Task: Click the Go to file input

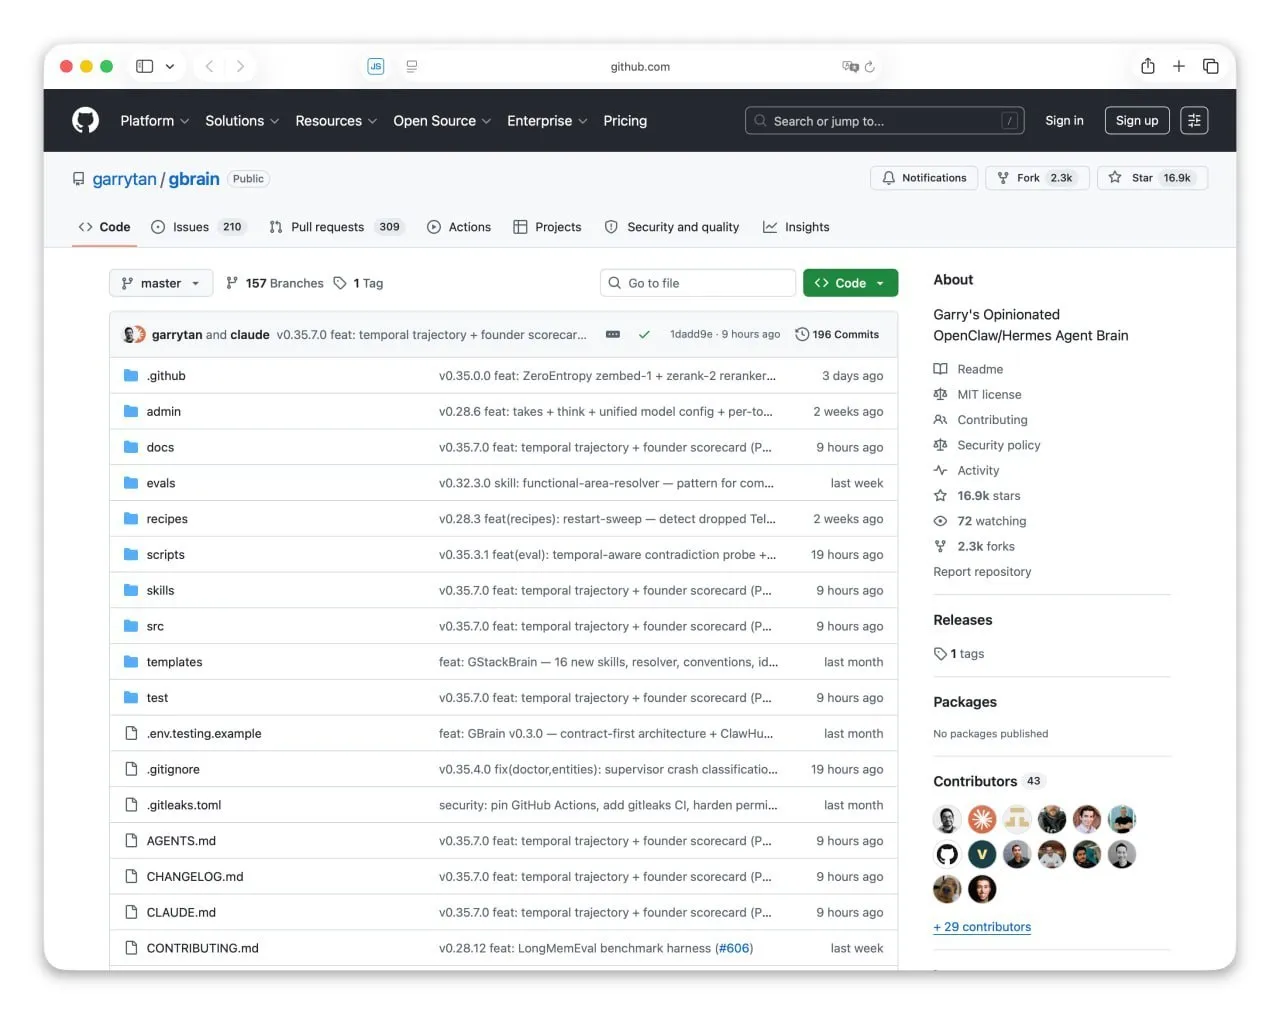Action: pos(698,283)
